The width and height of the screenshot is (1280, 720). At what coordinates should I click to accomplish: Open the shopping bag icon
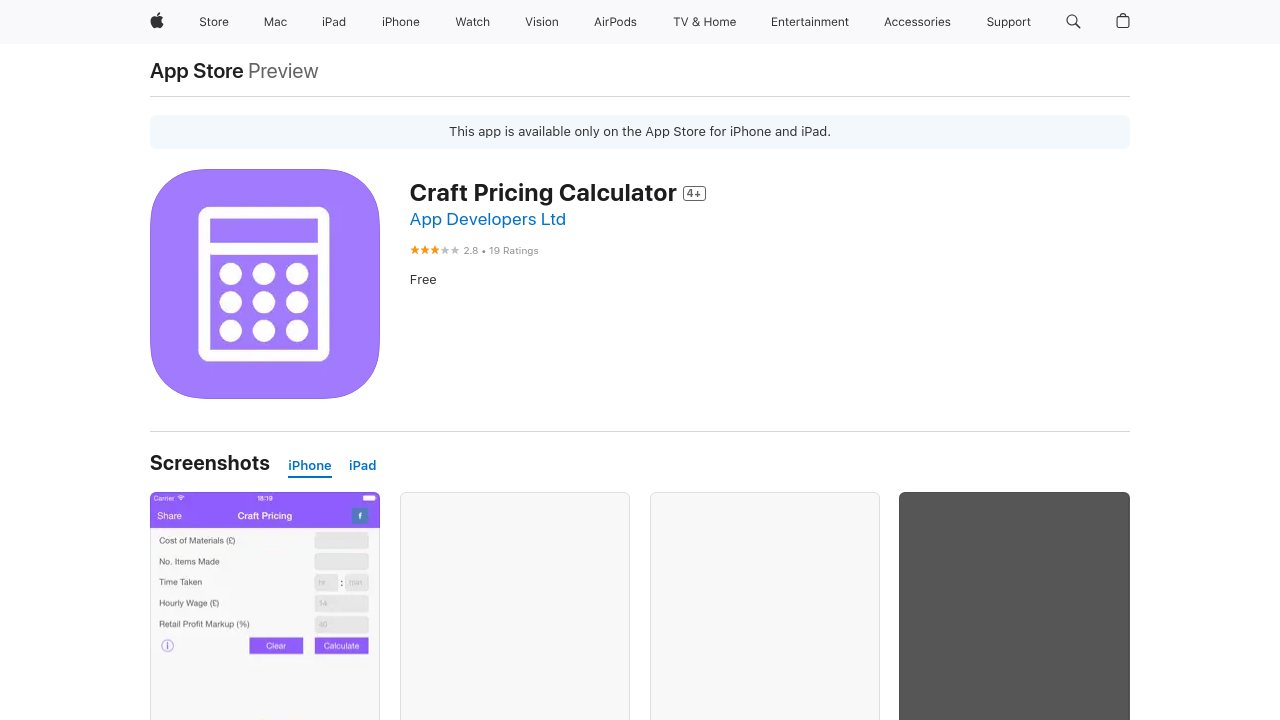(x=1123, y=21)
